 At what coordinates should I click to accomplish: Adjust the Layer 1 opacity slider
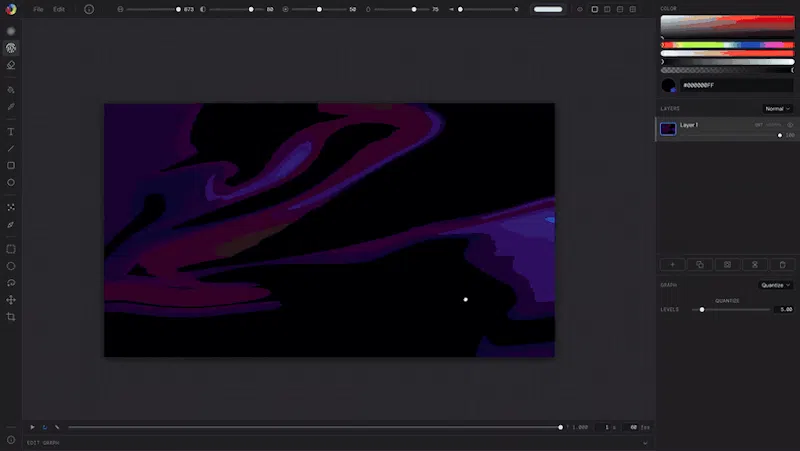730,135
